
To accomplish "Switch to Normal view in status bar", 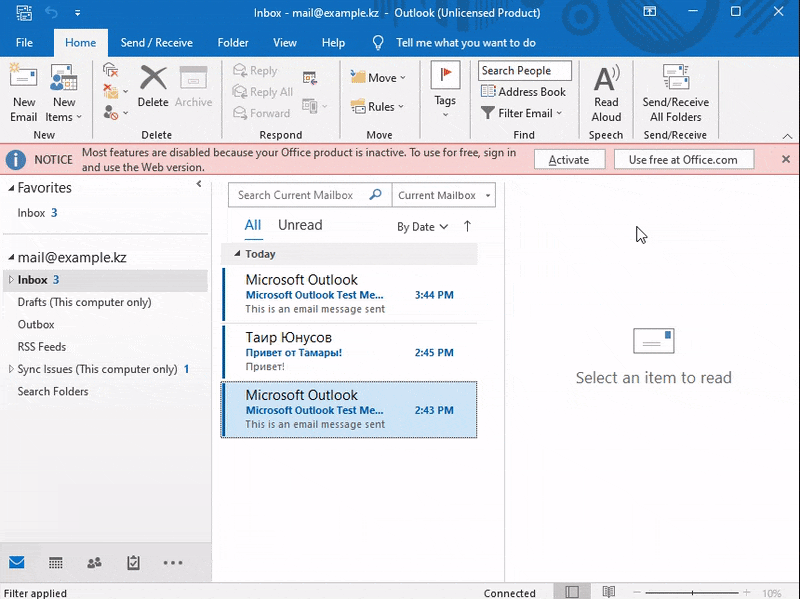I will (572, 592).
